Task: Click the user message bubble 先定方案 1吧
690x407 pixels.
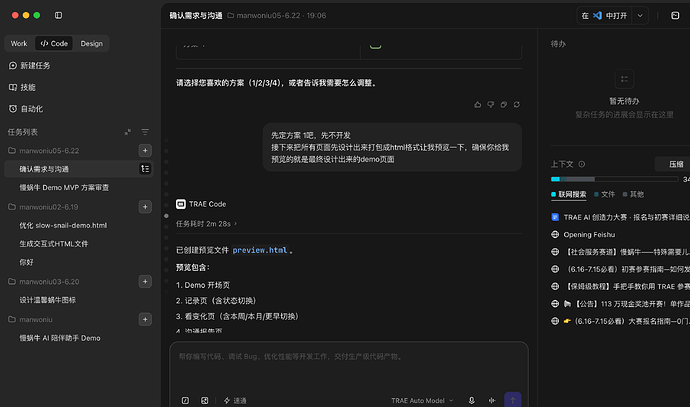Action: [x=392, y=147]
